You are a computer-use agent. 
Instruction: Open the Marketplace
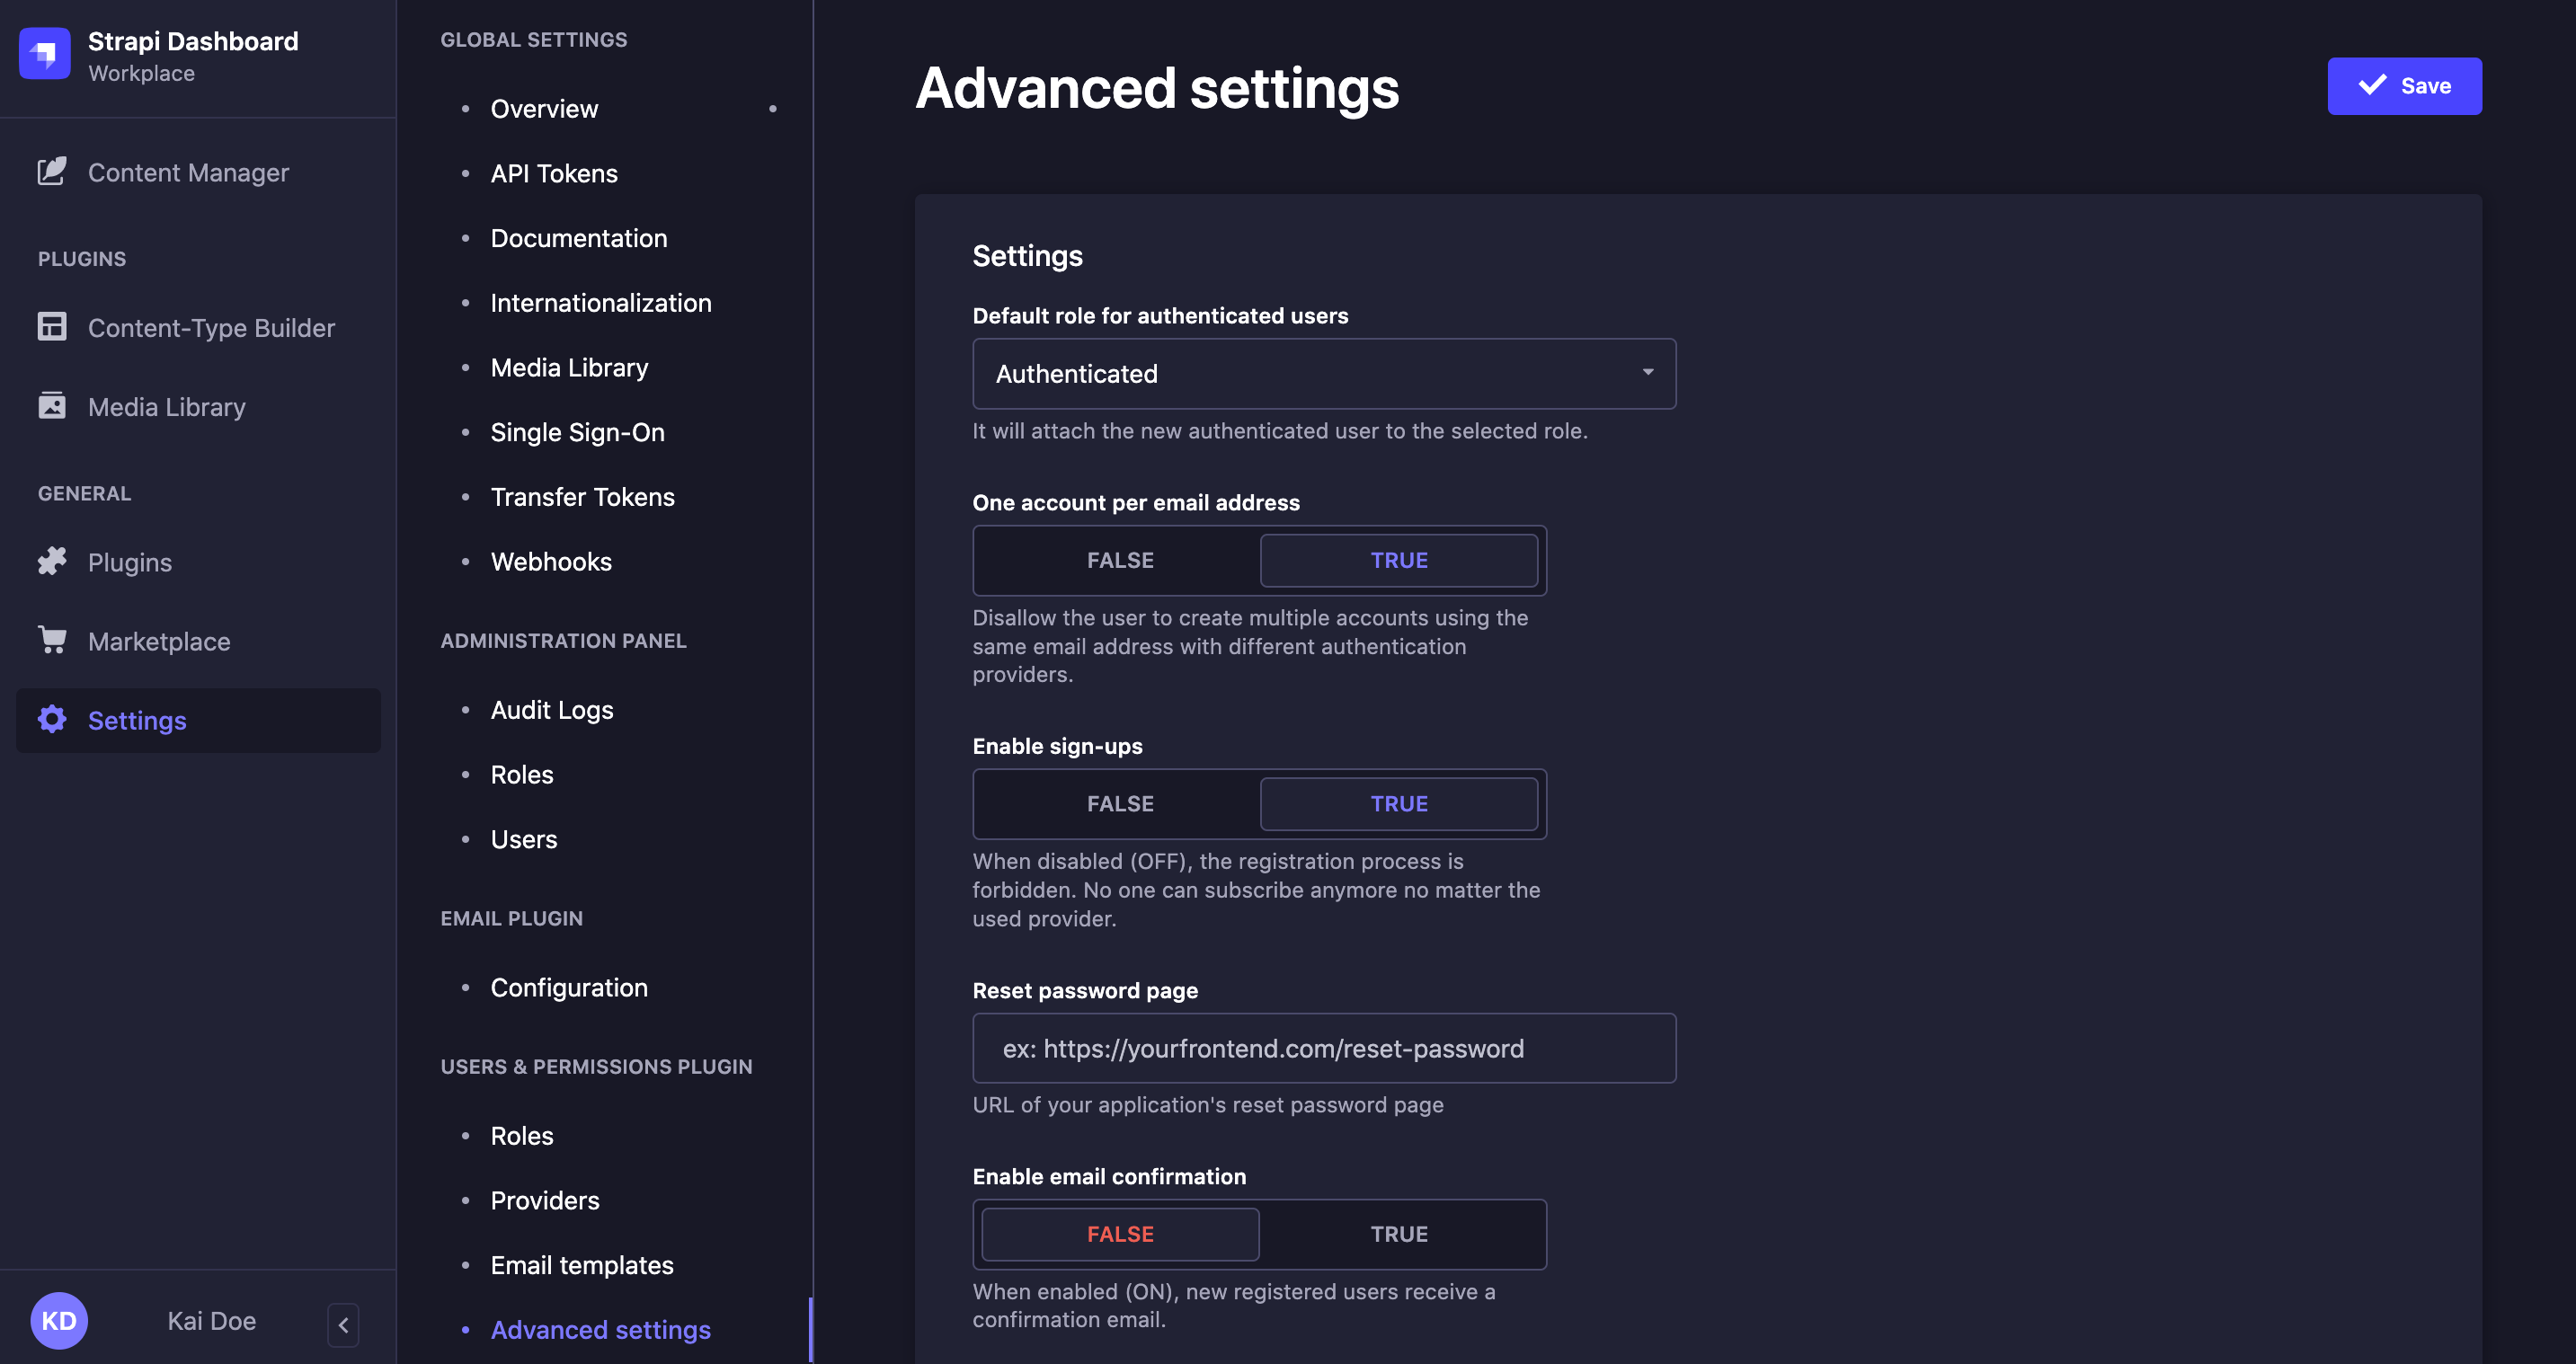pyautogui.click(x=158, y=641)
